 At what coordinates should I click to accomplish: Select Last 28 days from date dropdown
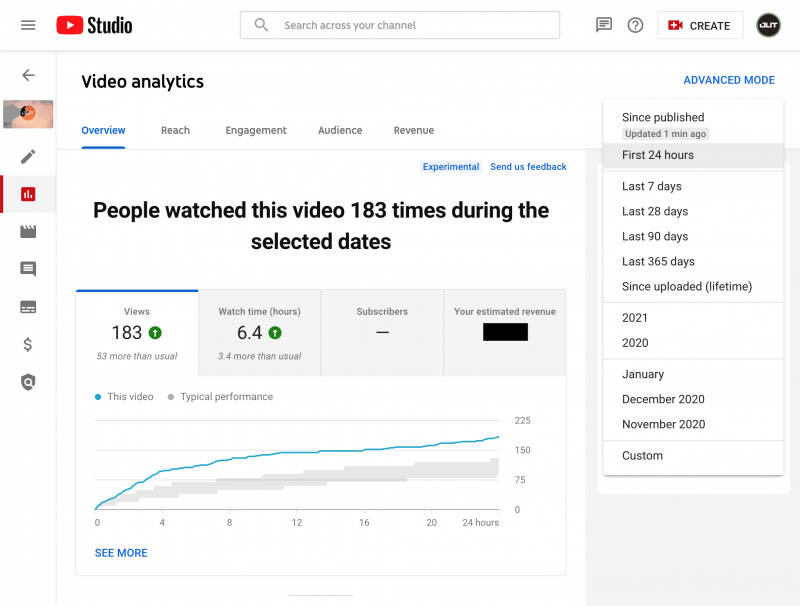(x=654, y=211)
